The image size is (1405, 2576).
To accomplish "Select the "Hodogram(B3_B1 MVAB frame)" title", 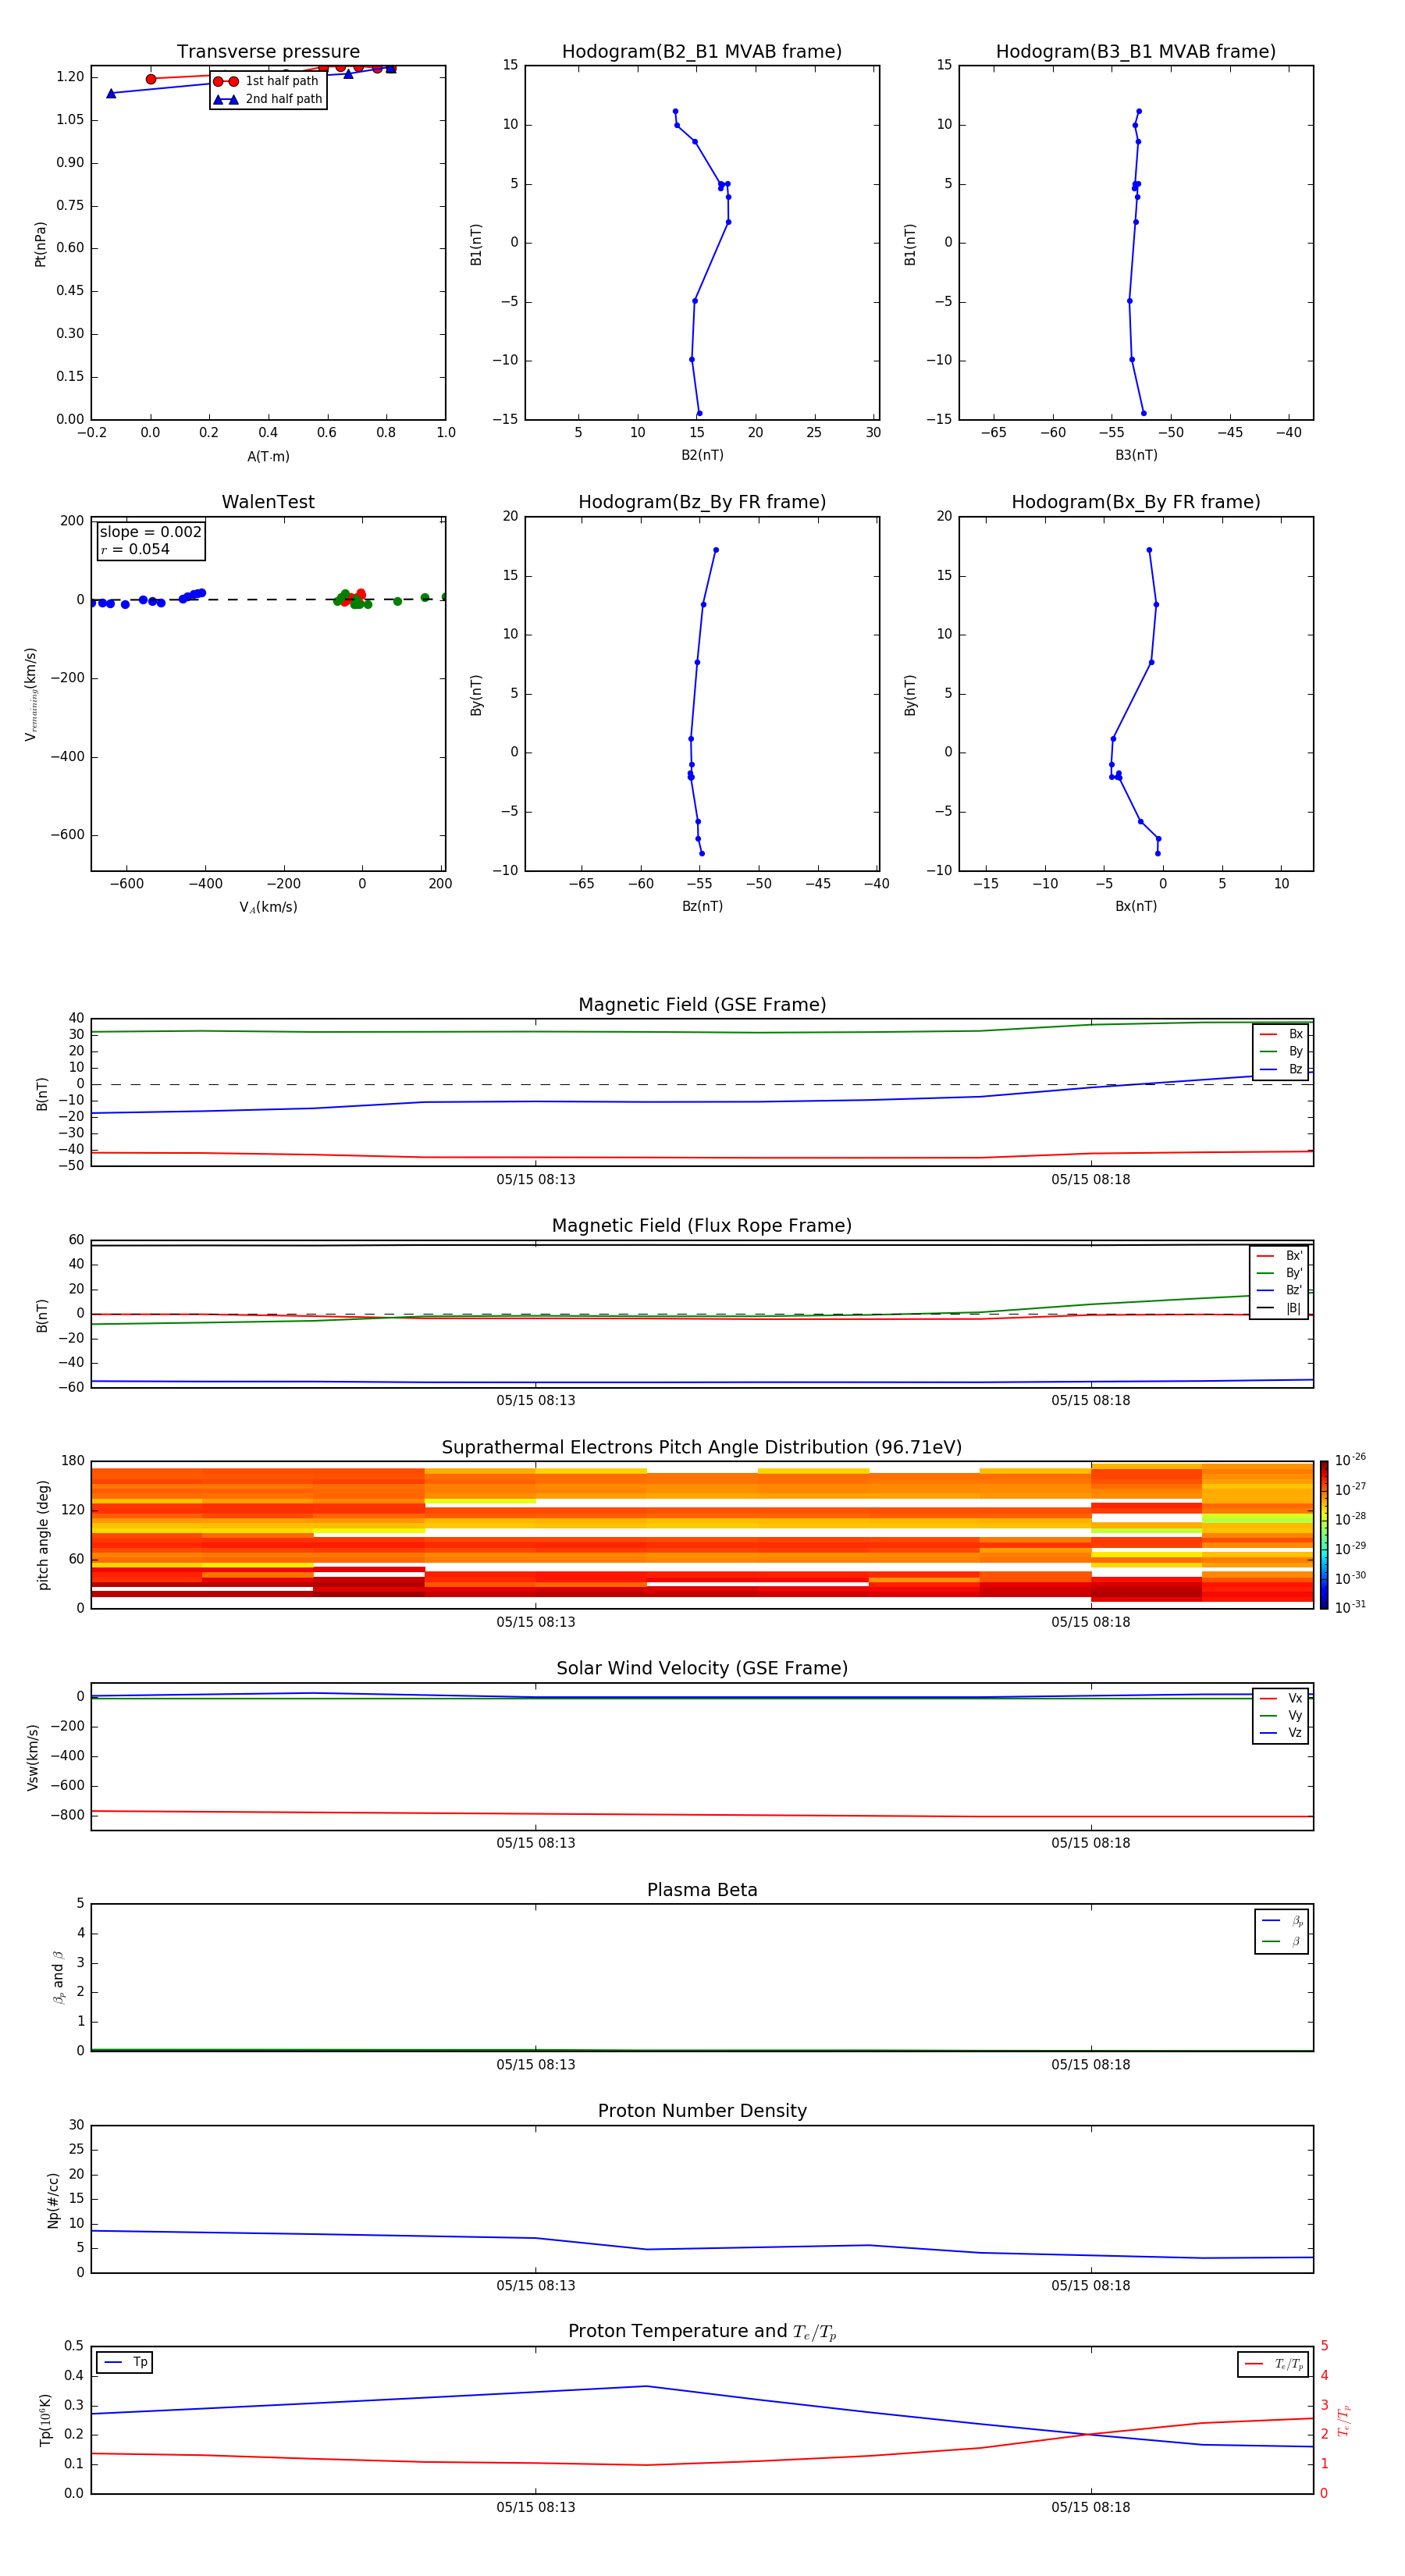I will (1136, 52).
